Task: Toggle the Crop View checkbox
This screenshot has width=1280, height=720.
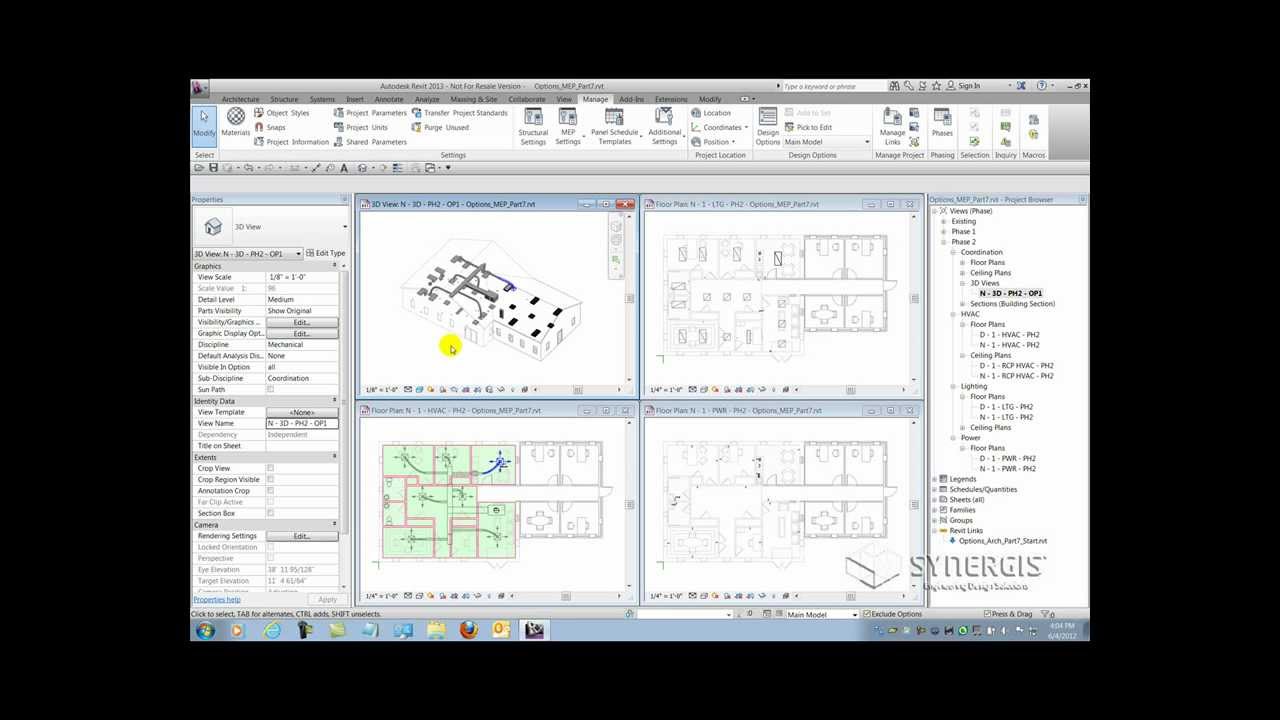Action: tap(270, 468)
